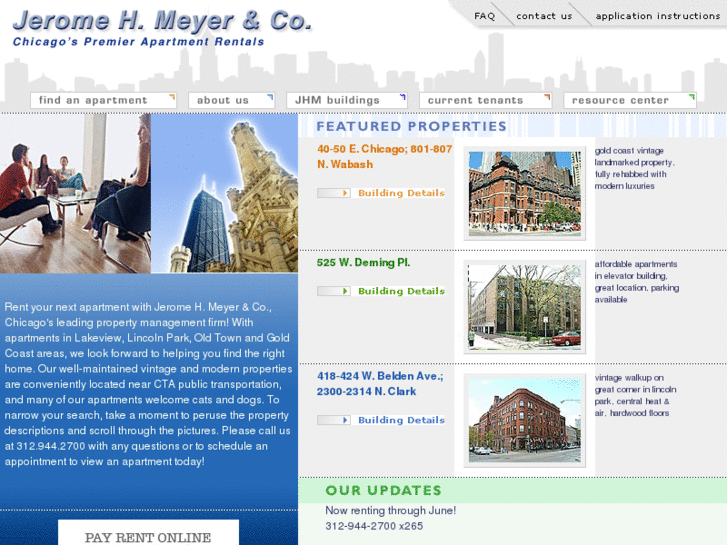
Task: Go to the contact us page
Action: 544,16
